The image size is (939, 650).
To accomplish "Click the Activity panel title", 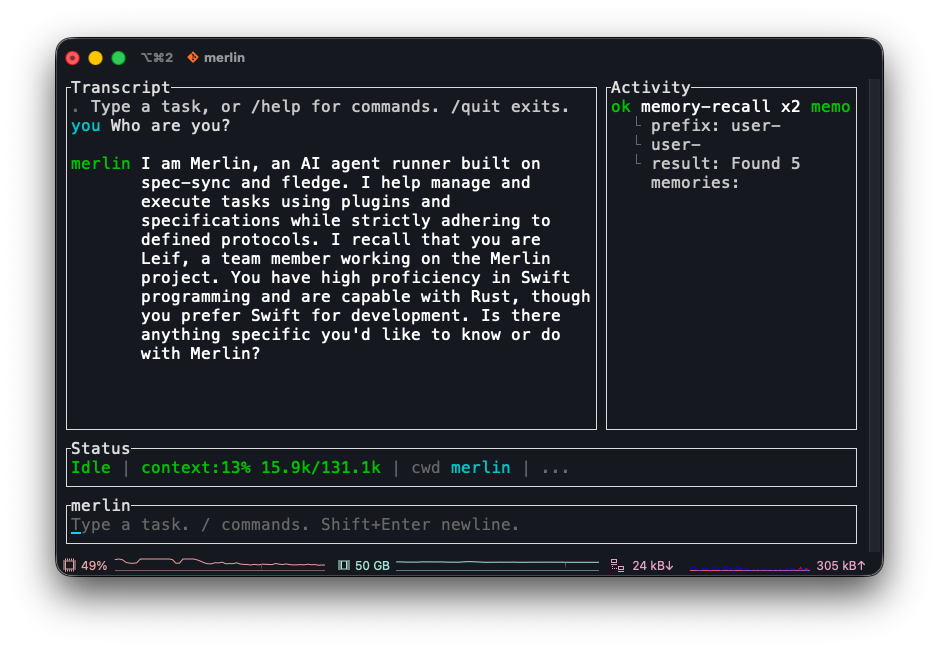I will pos(650,87).
